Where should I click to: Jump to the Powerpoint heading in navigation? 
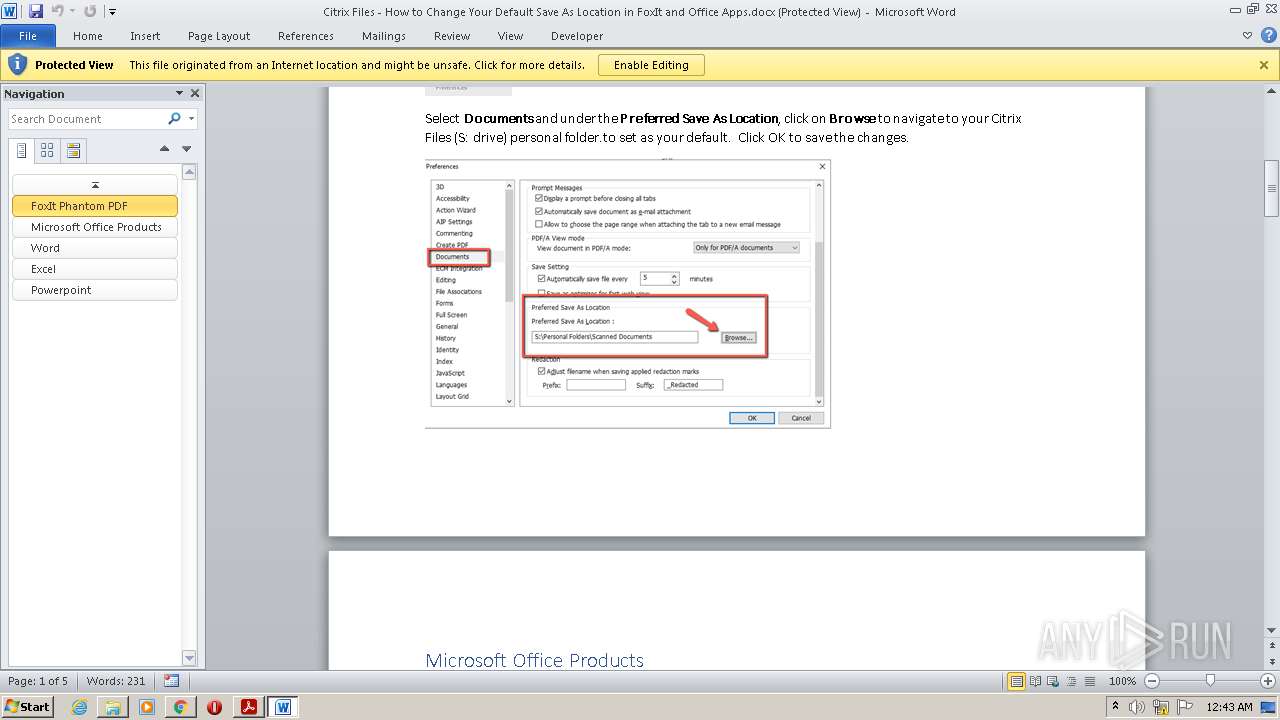(95, 290)
